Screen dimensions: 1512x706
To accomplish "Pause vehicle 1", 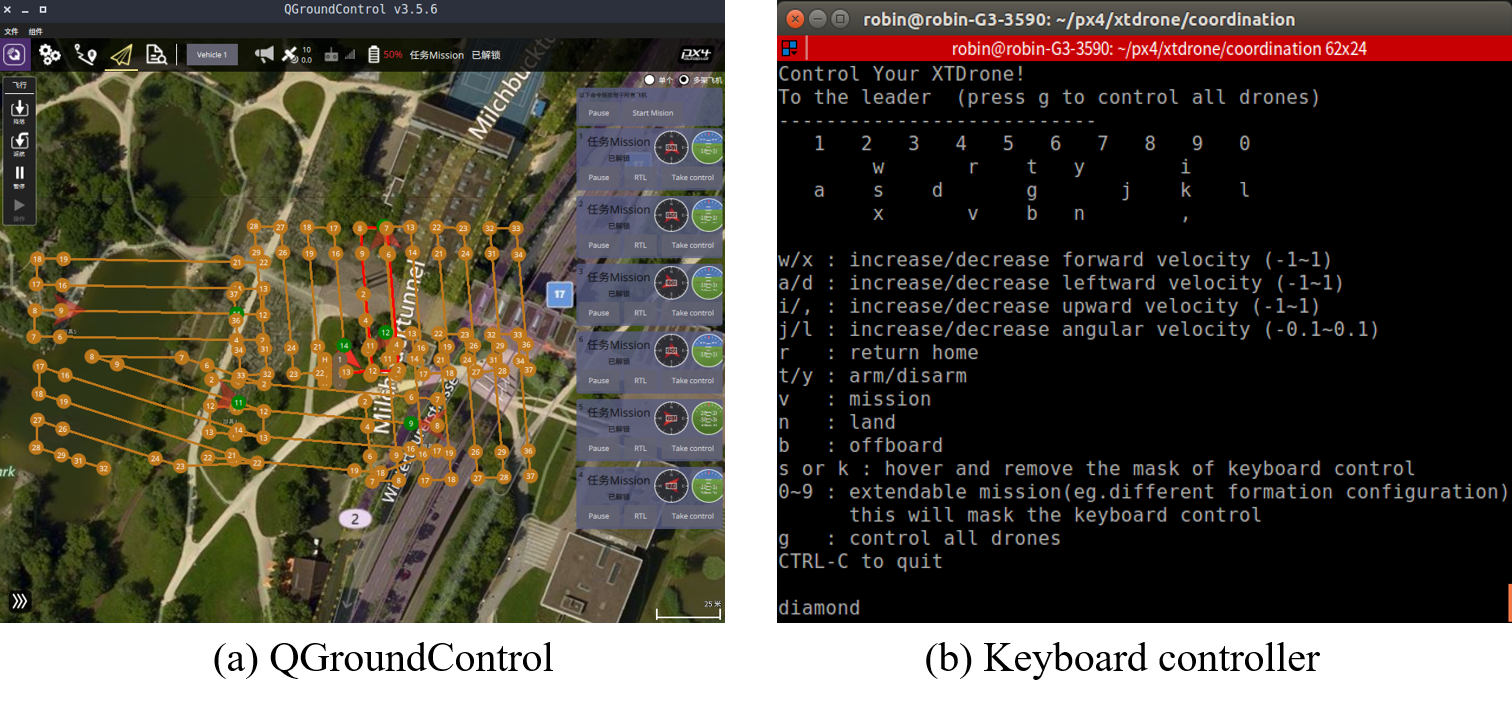I will point(598,177).
